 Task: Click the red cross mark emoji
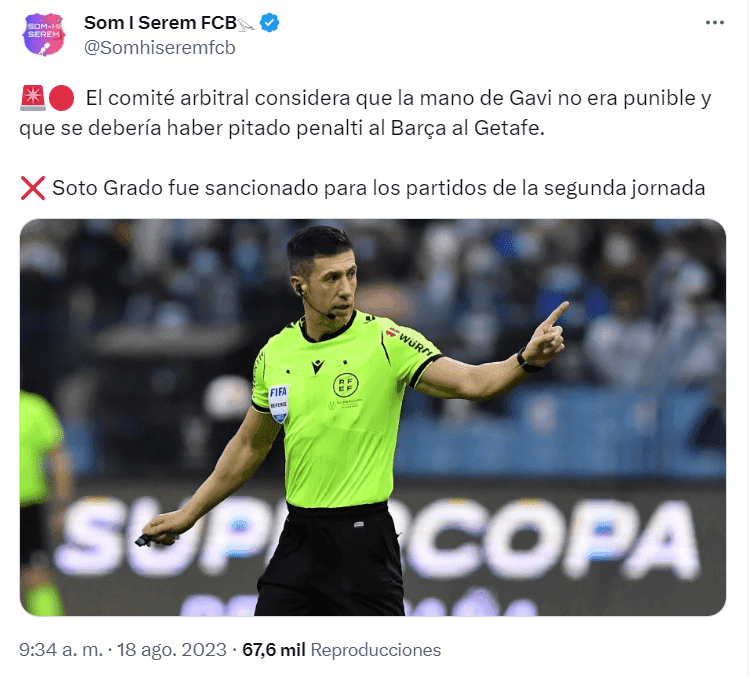(33, 188)
